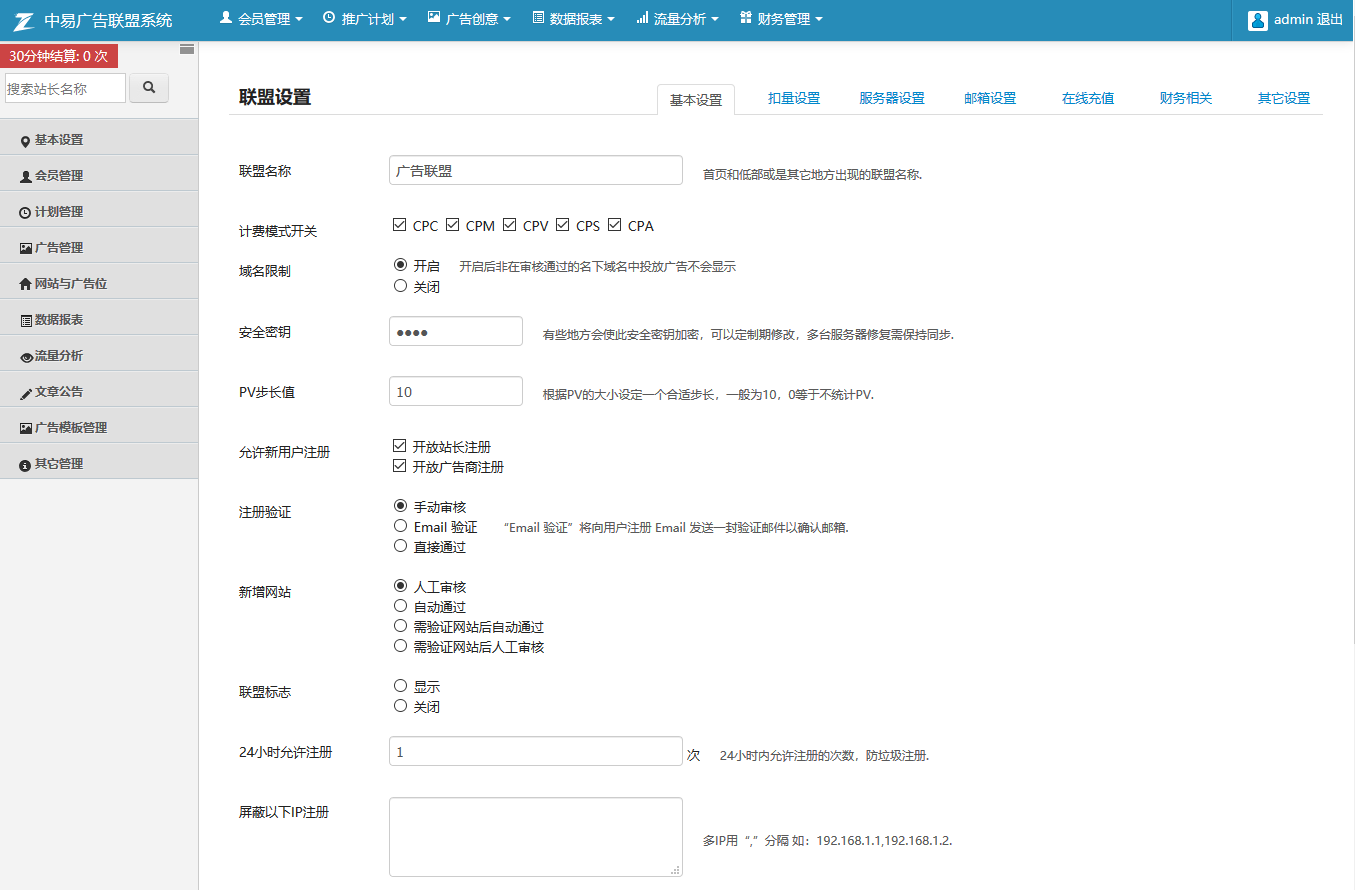
Task: Uncheck the CPM billing mode checkbox
Action: click(452, 225)
